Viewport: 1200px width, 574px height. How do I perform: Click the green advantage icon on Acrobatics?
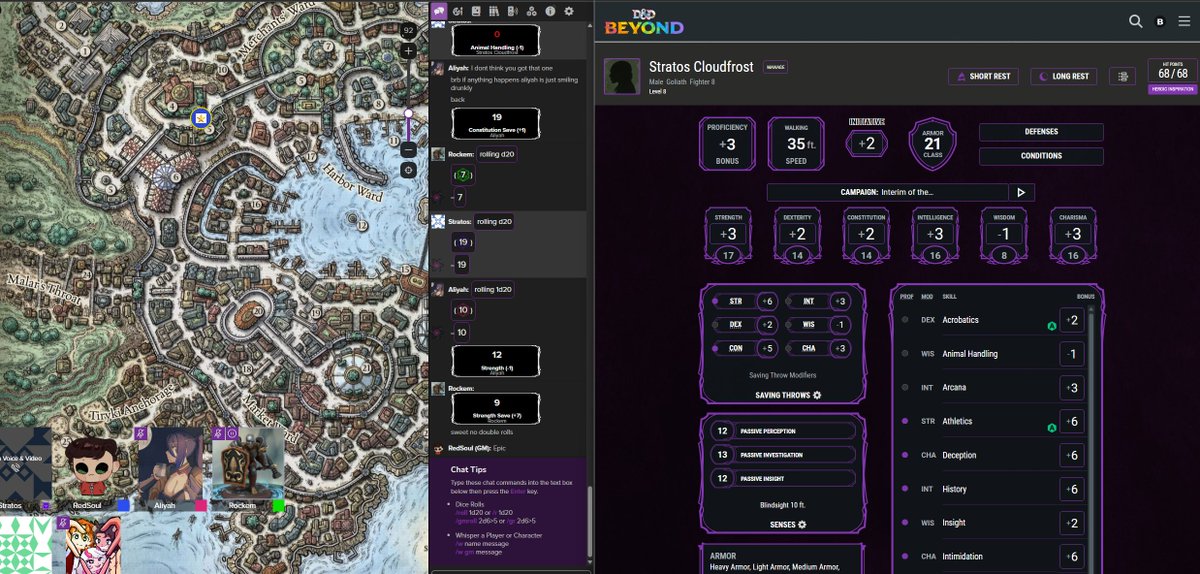tap(1051, 326)
